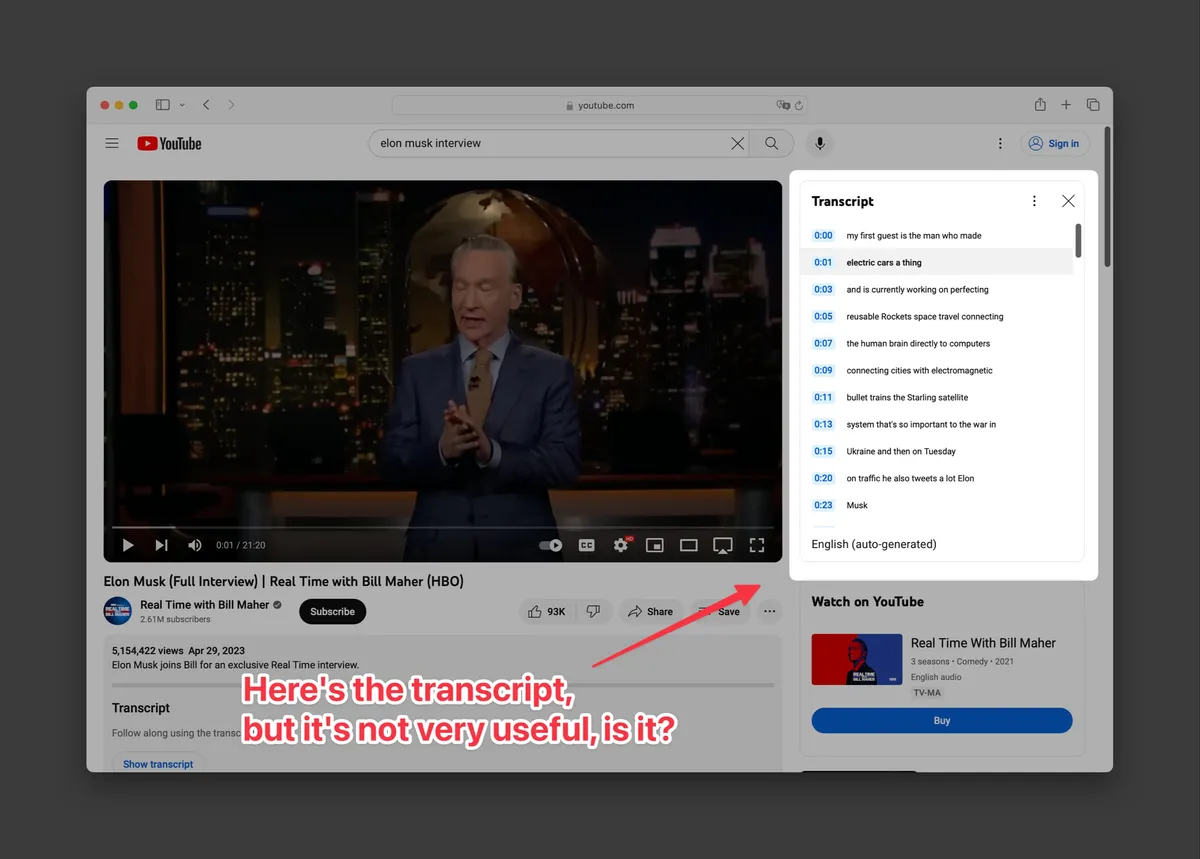The width and height of the screenshot is (1200, 859).
Task: Focus the Safari youtube.com address bar
Action: (600, 105)
